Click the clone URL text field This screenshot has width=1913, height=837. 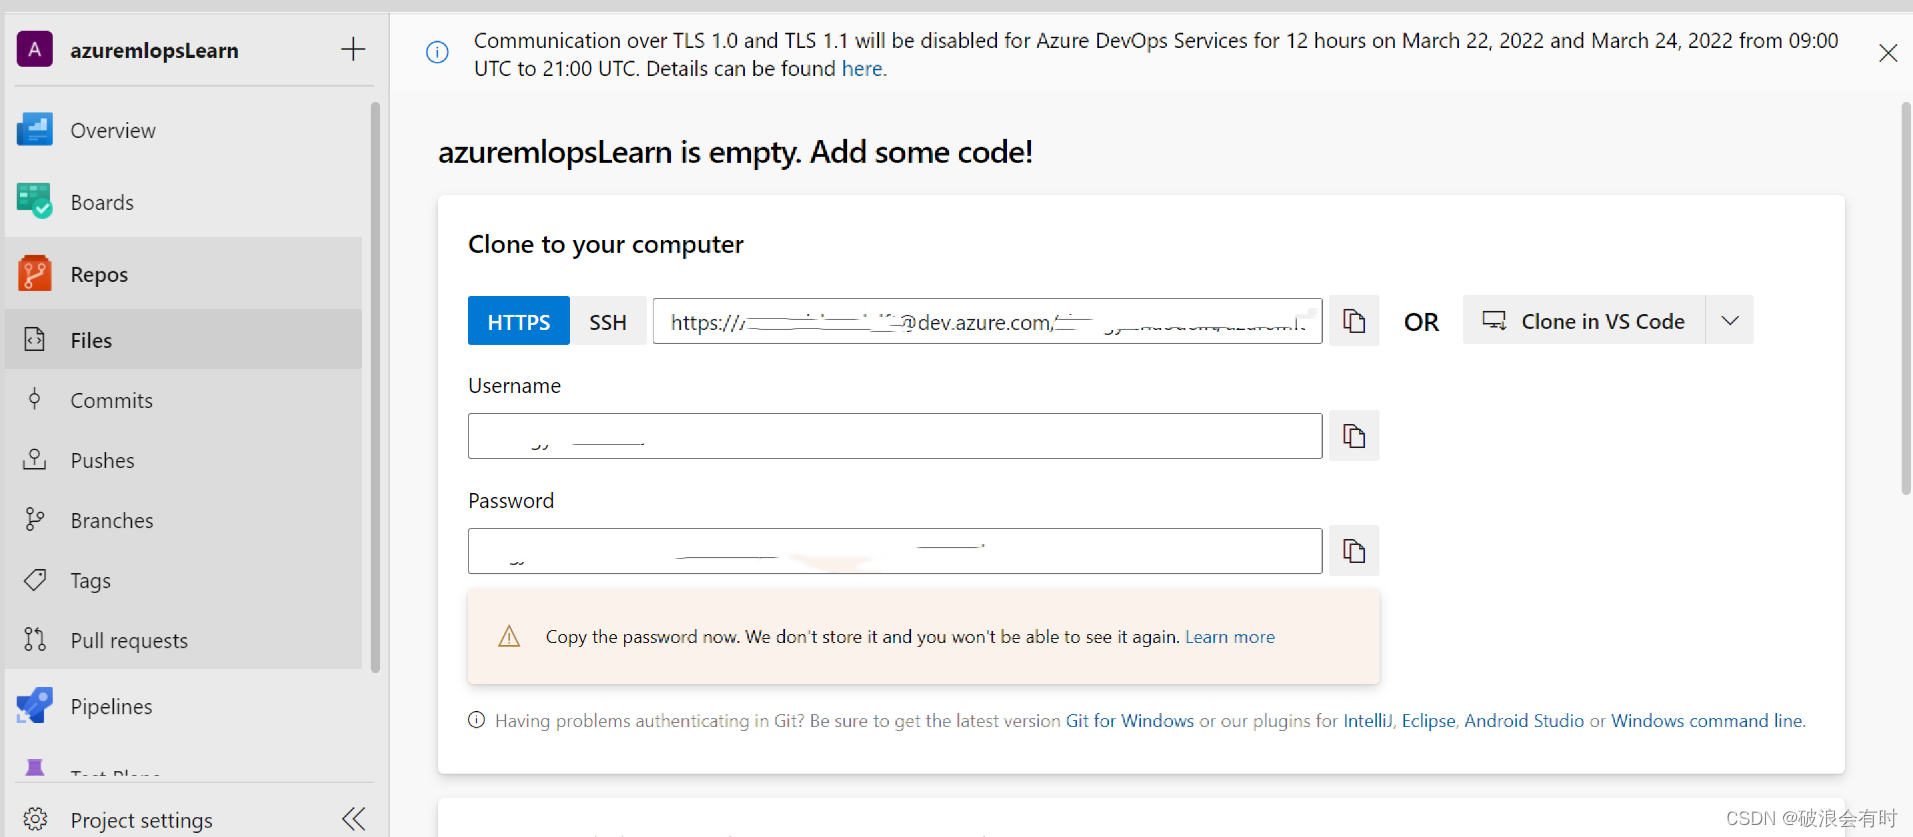(x=988, y=321)
